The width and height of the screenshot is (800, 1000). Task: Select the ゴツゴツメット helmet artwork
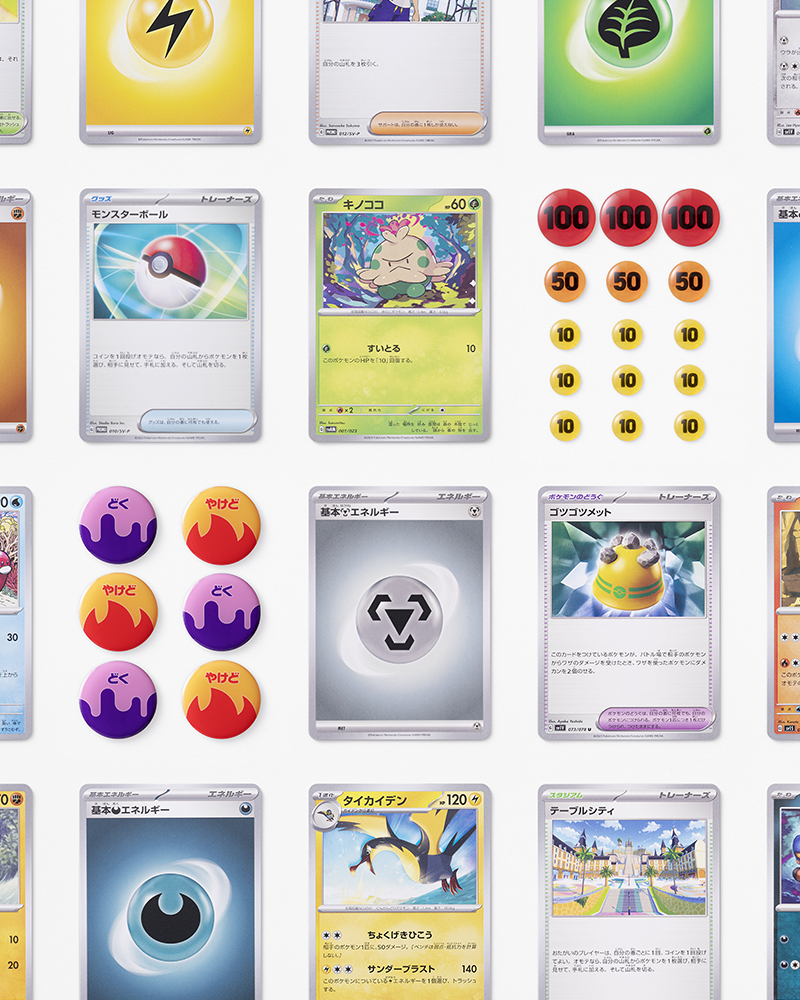pyautogui.click(x=628, y=569)
